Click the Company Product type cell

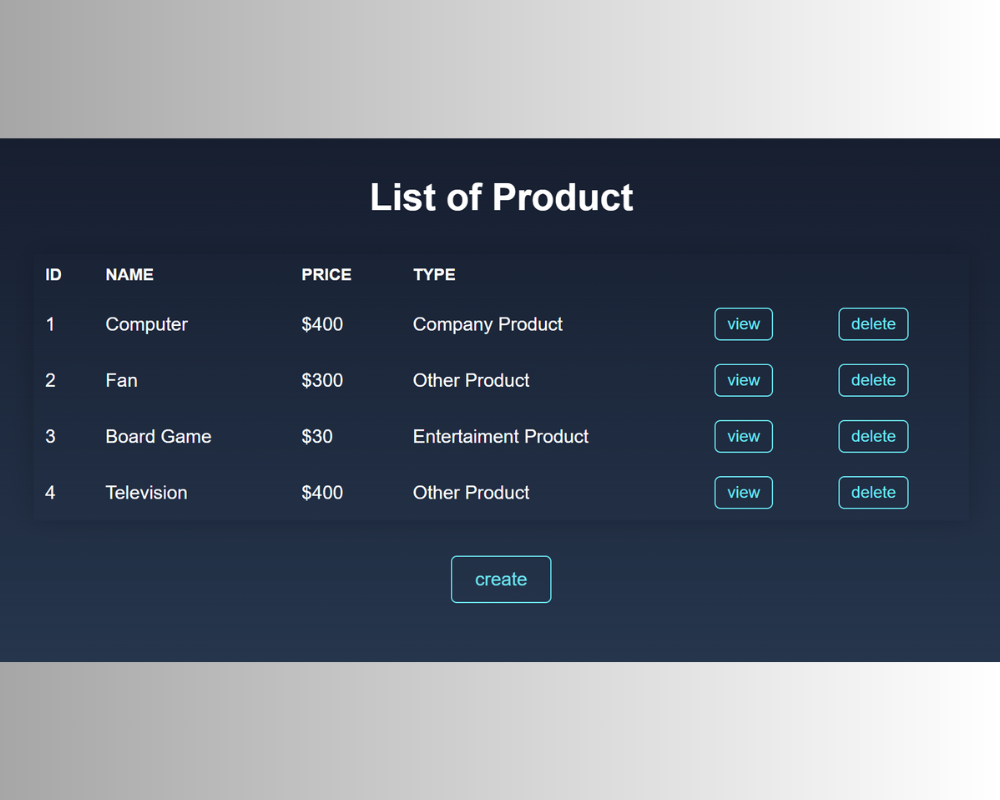click(x=487, y=324)
